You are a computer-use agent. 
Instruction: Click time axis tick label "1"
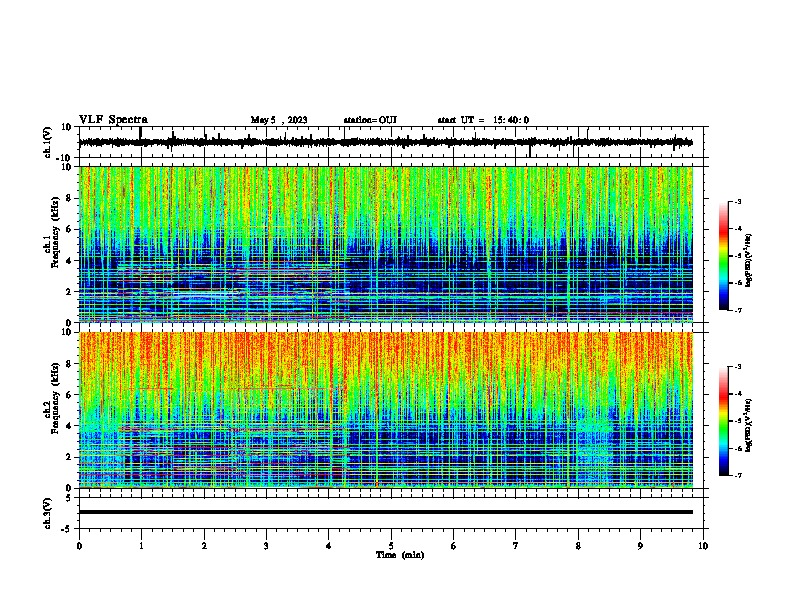[x=141, y=546]
